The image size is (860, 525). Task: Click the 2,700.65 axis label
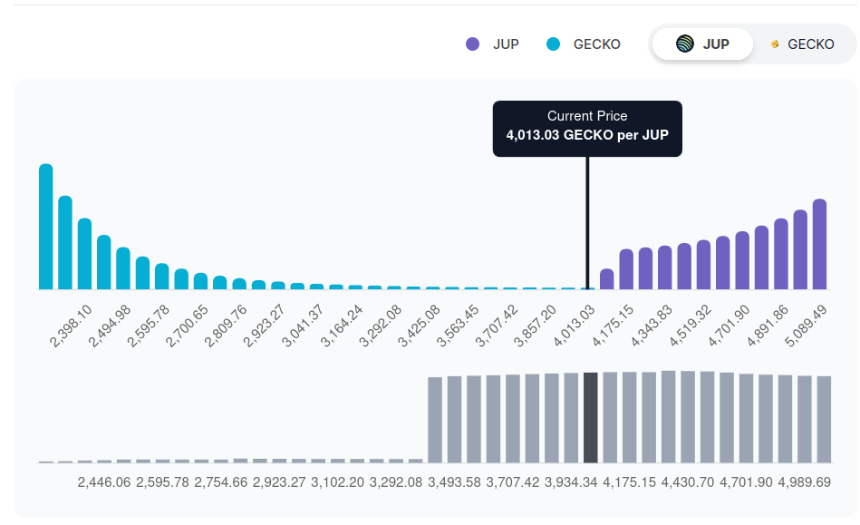click(187, 326)
